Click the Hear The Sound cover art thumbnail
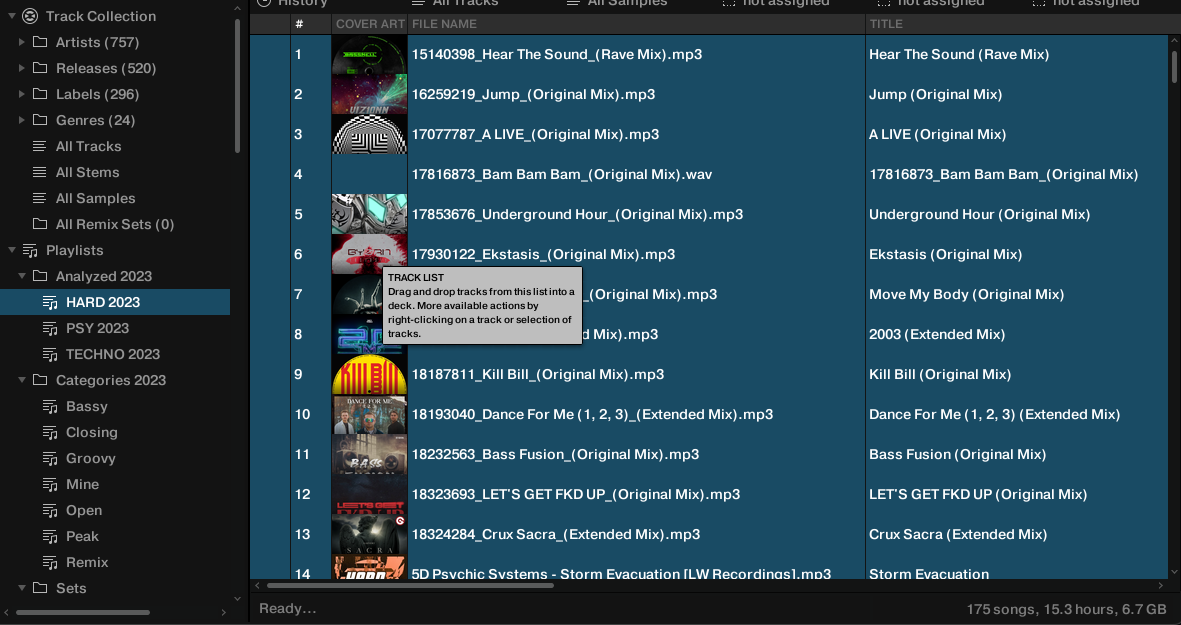 [369, 55]
